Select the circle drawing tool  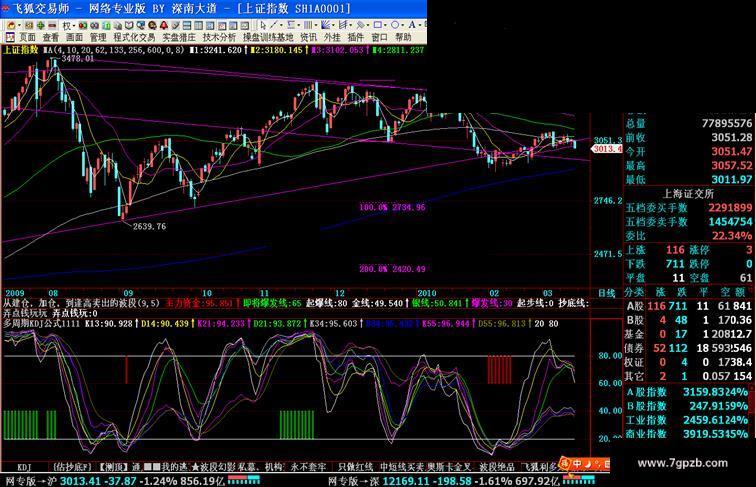tap(395, 25)
